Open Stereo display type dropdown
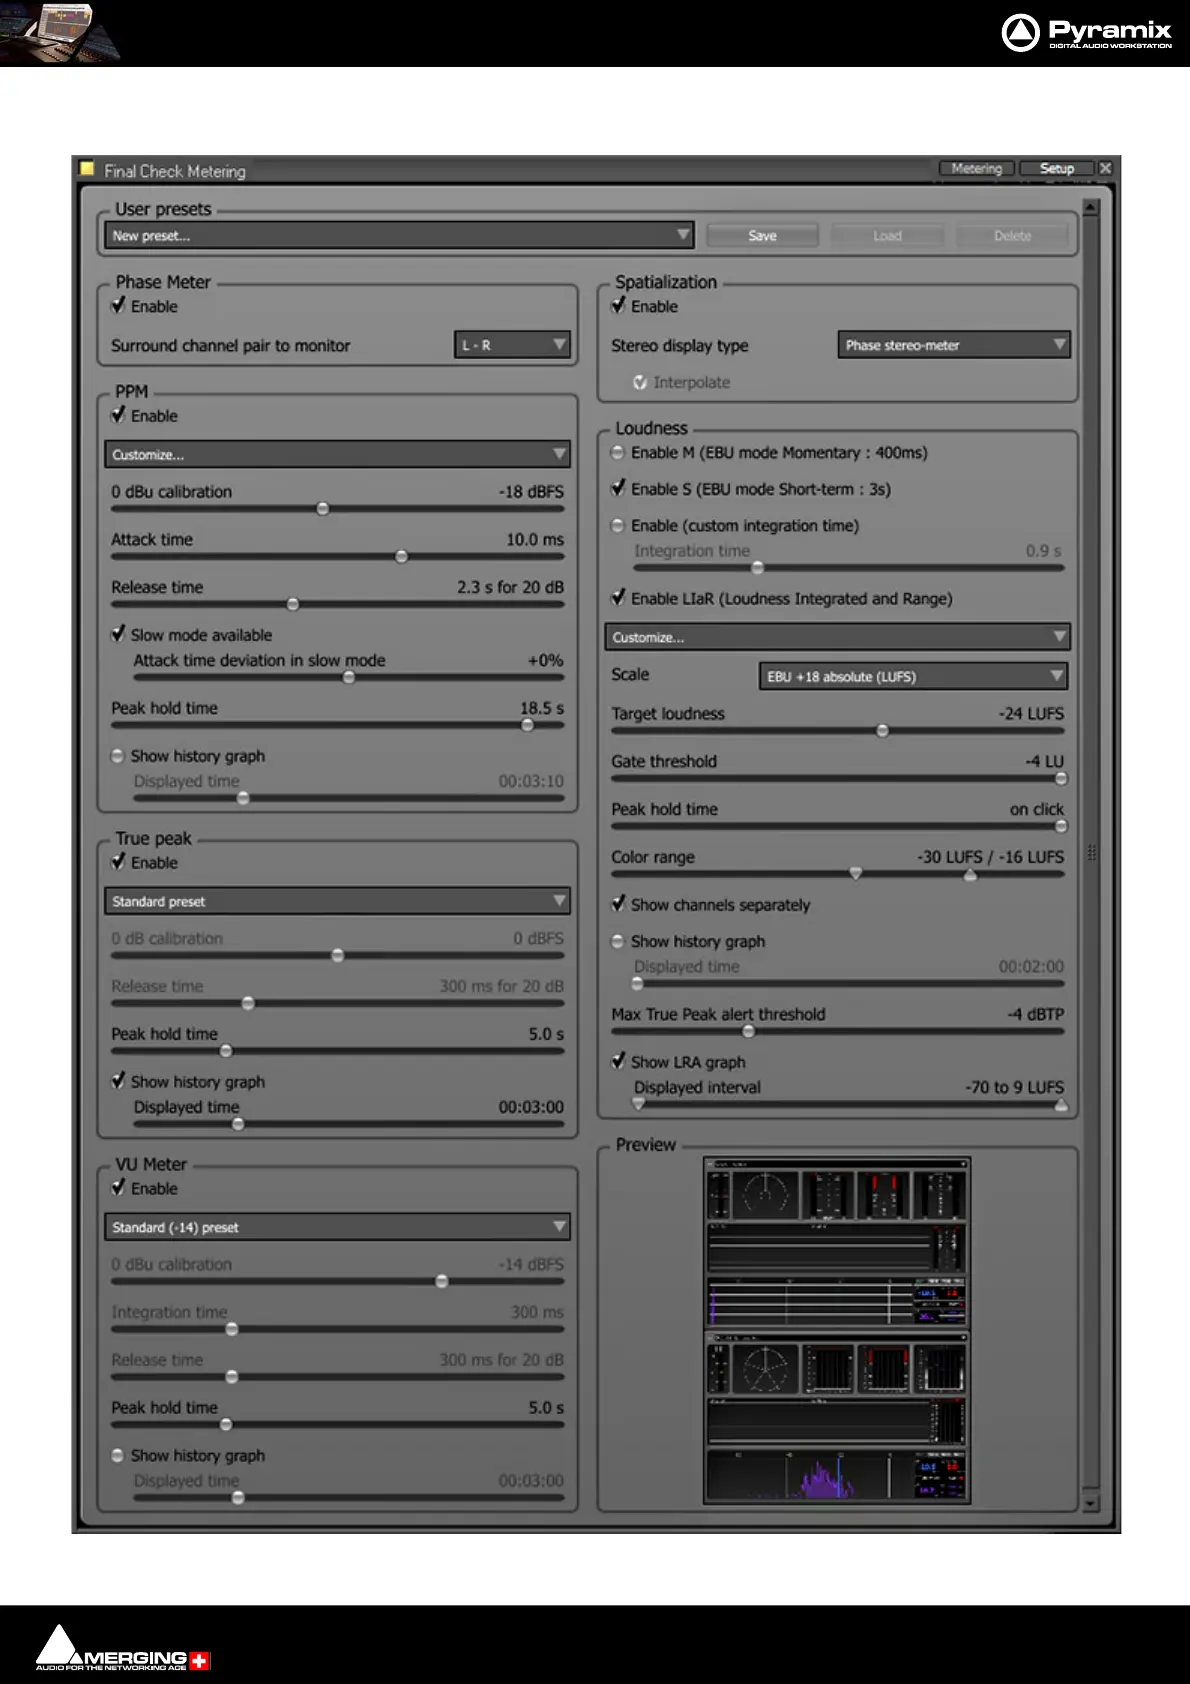Screen dimensions: 1190x1684 coord(954,345)
